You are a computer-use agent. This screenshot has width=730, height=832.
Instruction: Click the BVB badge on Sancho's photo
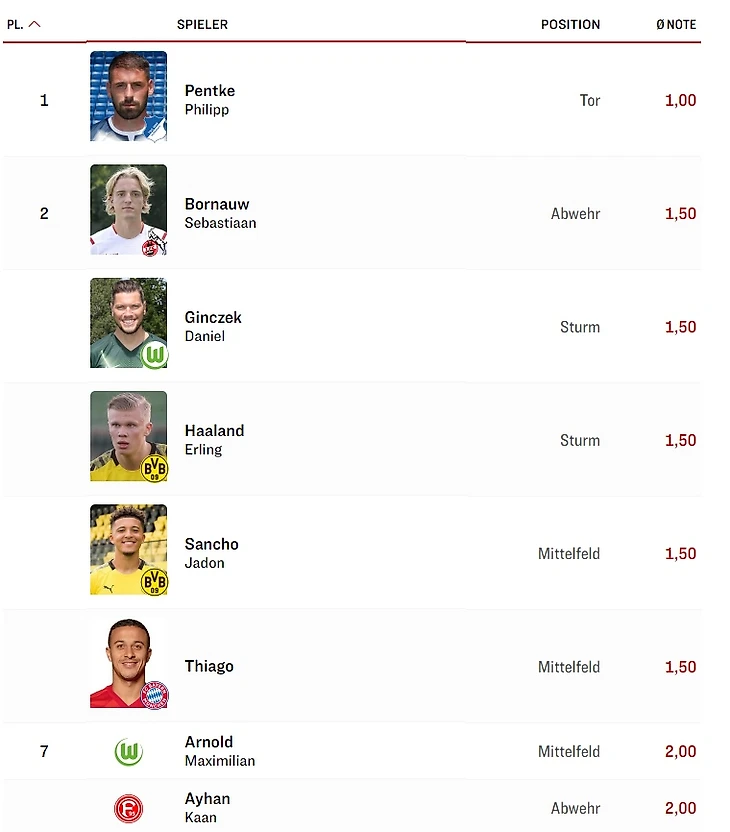pyautogui.click(x=155, y=581)
